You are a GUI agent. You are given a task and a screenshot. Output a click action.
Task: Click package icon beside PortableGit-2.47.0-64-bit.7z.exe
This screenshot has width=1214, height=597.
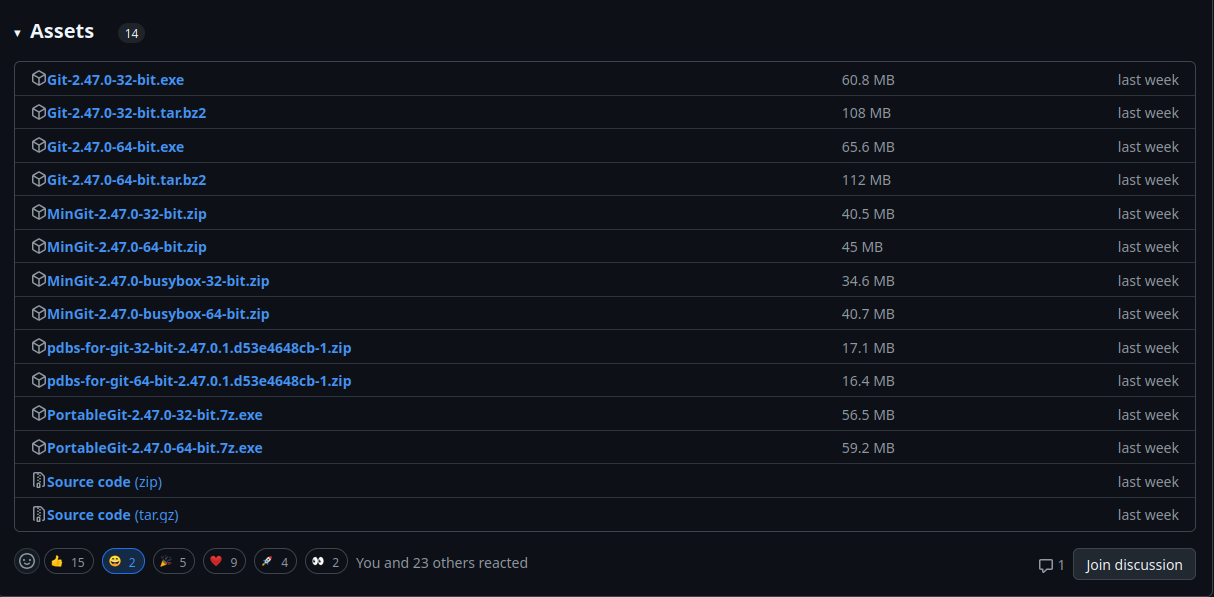click(39, 447)
